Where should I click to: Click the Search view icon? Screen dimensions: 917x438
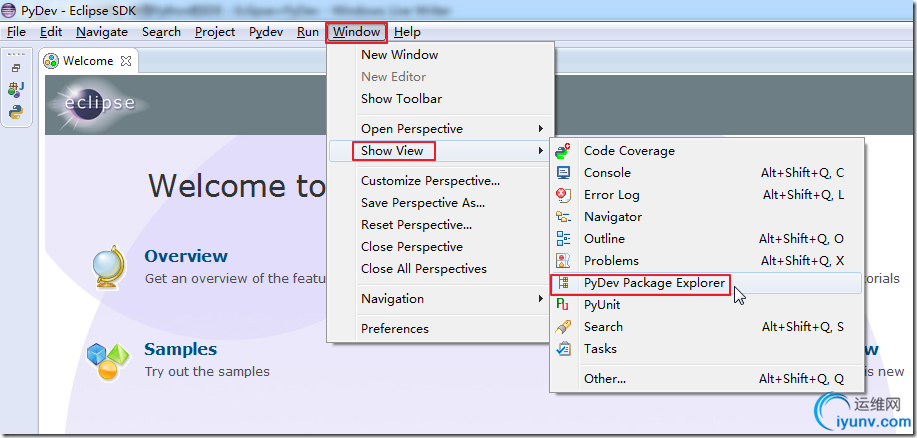563,327
